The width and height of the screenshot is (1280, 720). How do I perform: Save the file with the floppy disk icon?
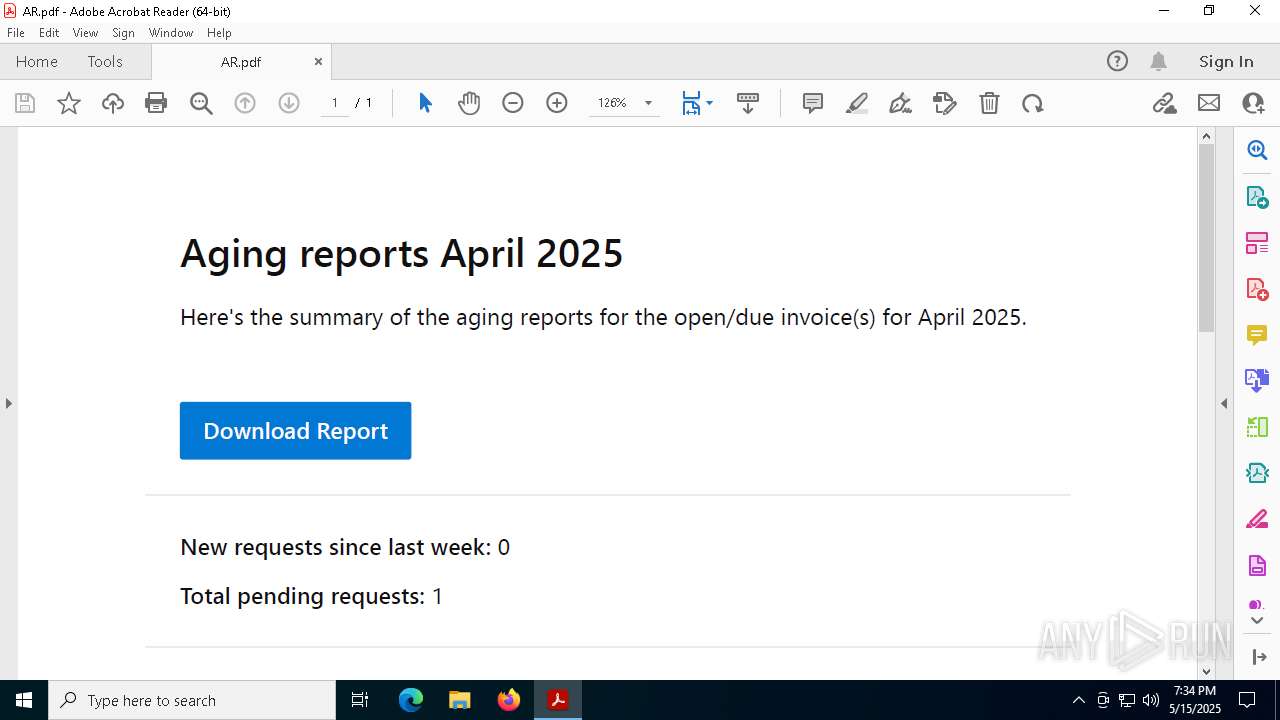click(x=25, y=103)
